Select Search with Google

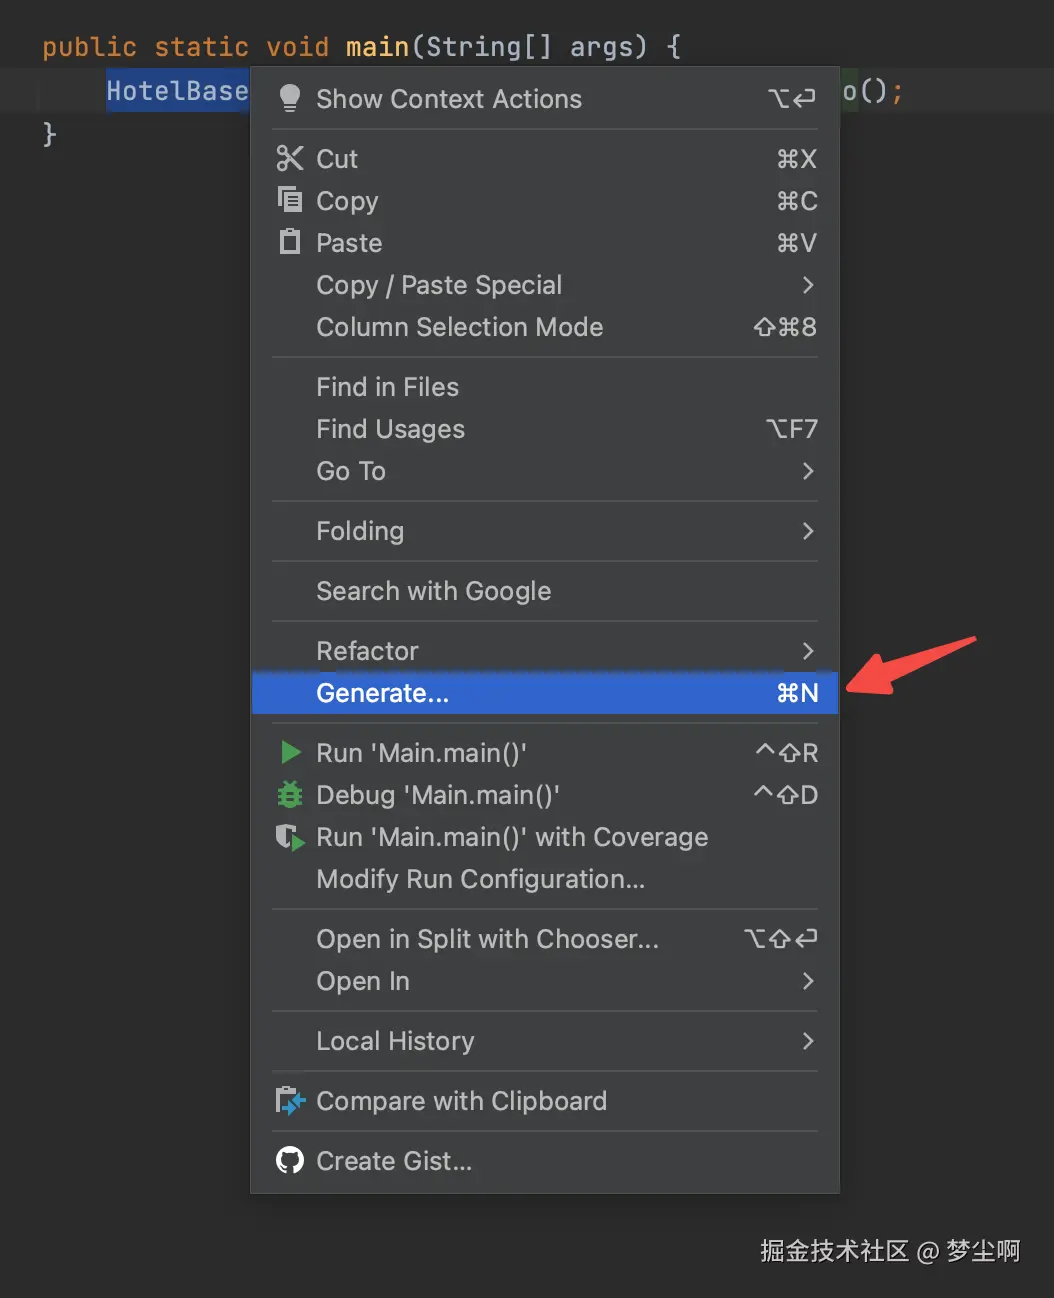(x=433, y=591)
